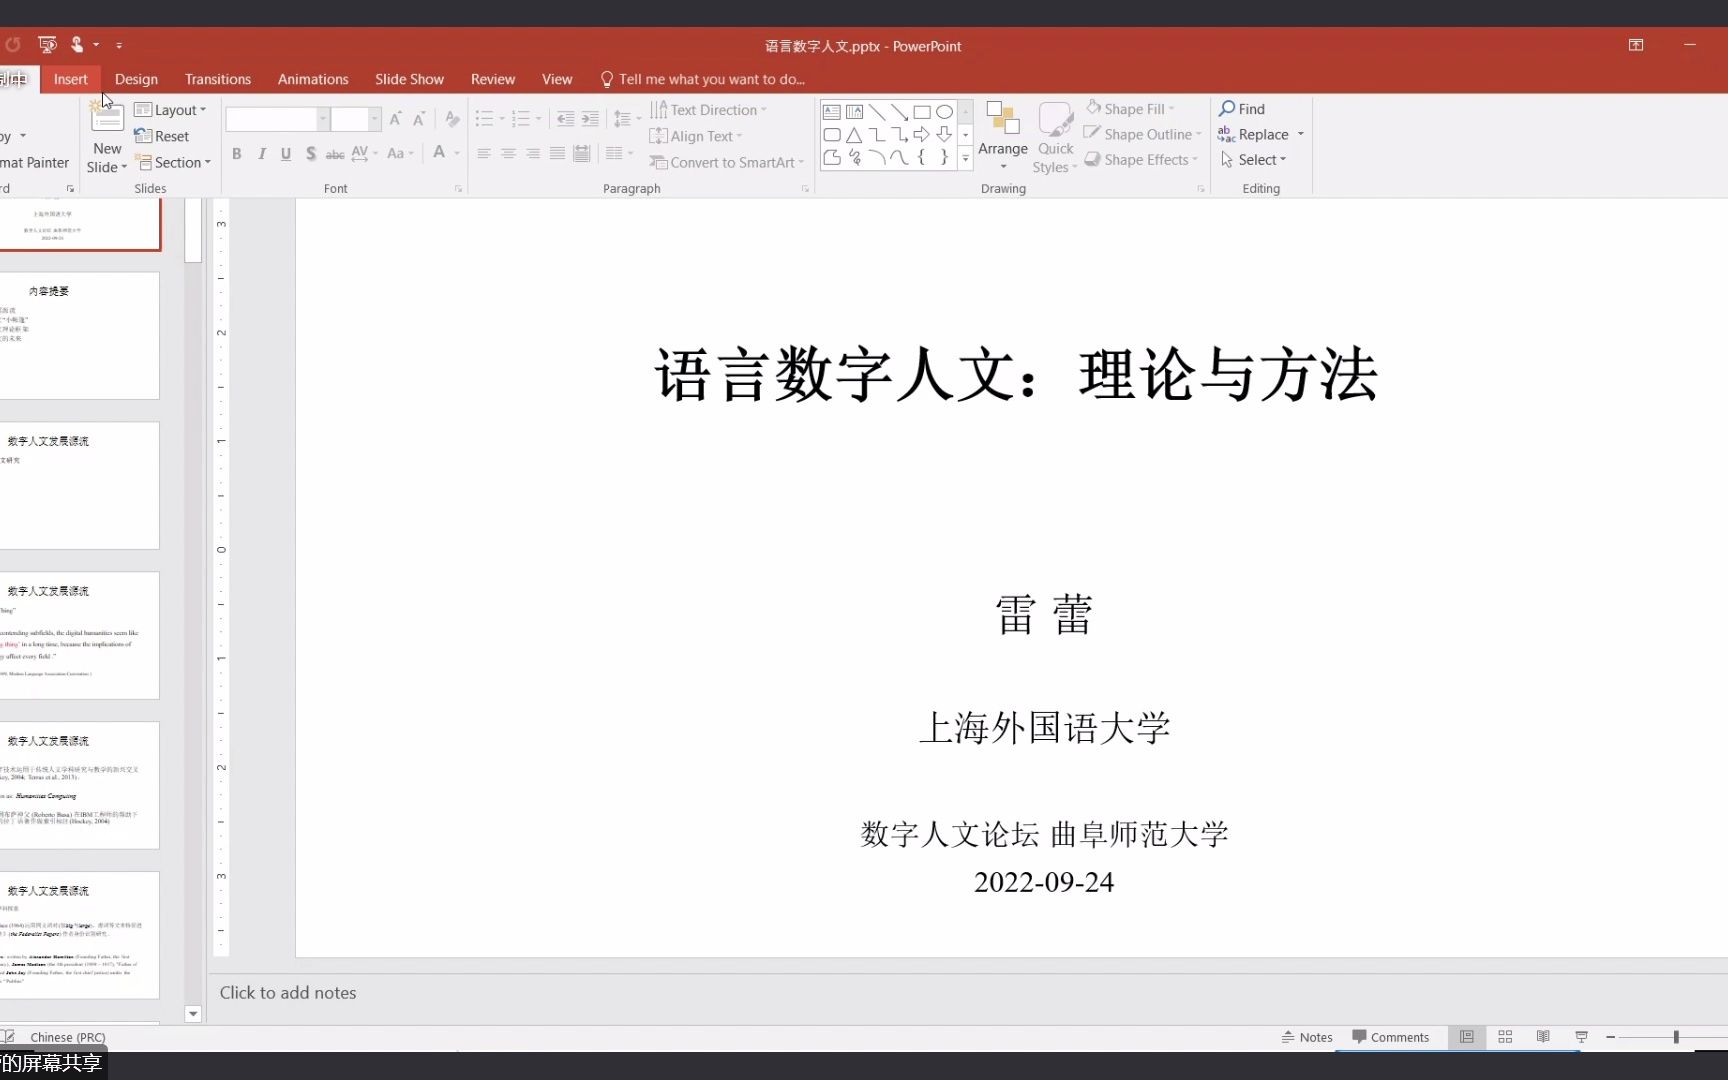Image resolution: width=1728 pixels, height=1080 pixels.
Task: Open the Arrange menu button
Action: (x=1003, y=135)
